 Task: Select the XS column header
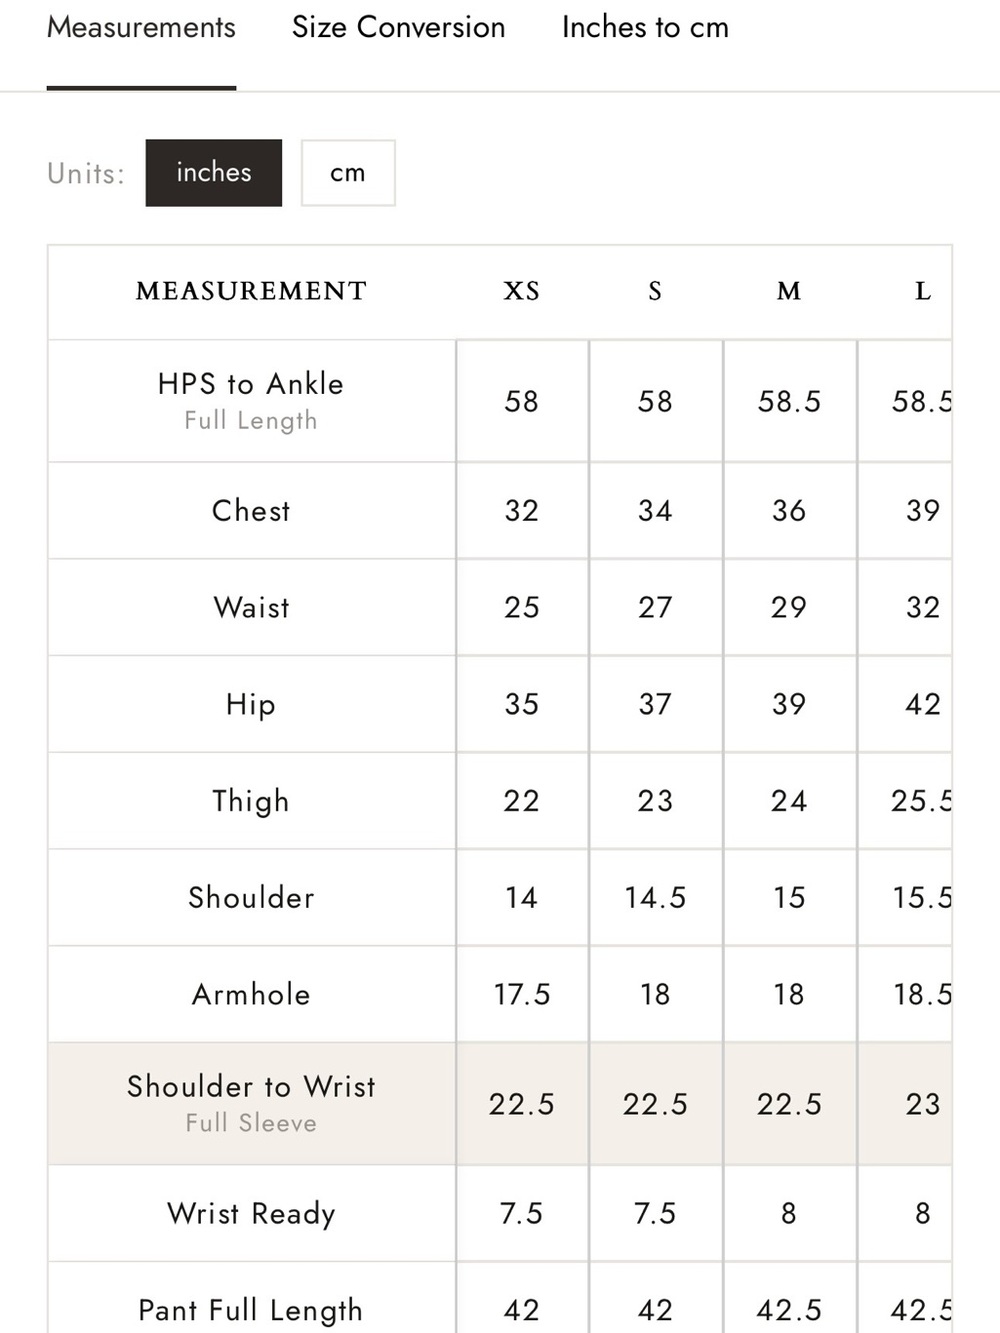pos(521,291)
